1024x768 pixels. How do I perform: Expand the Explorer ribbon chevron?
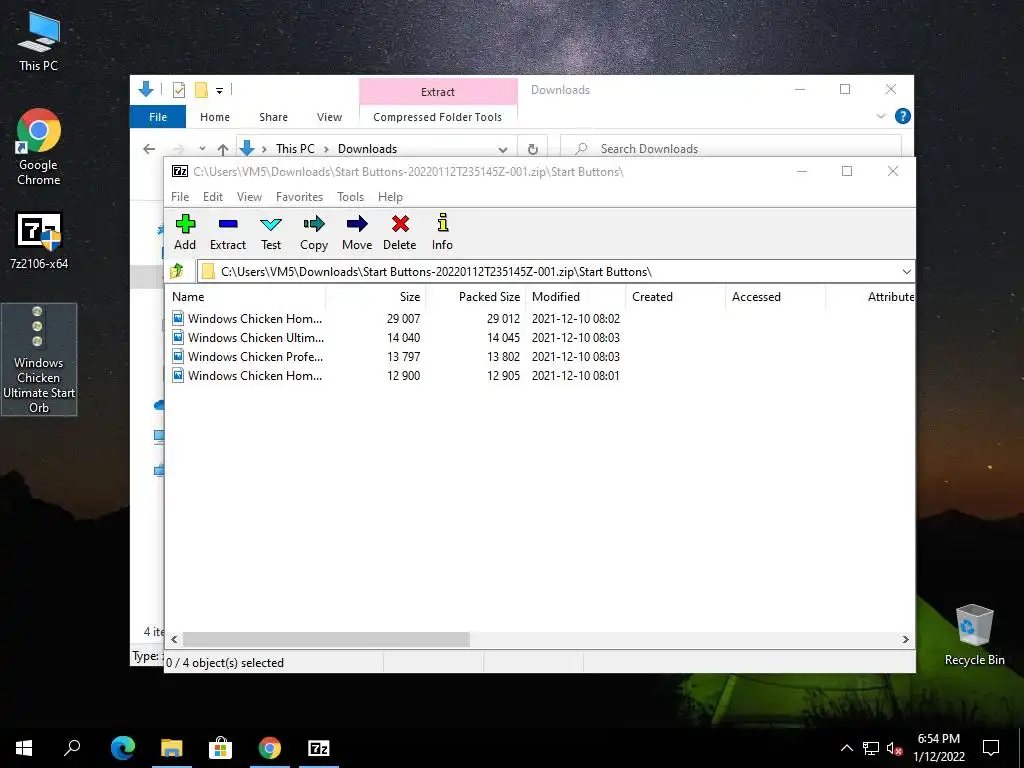click(880, 116)
